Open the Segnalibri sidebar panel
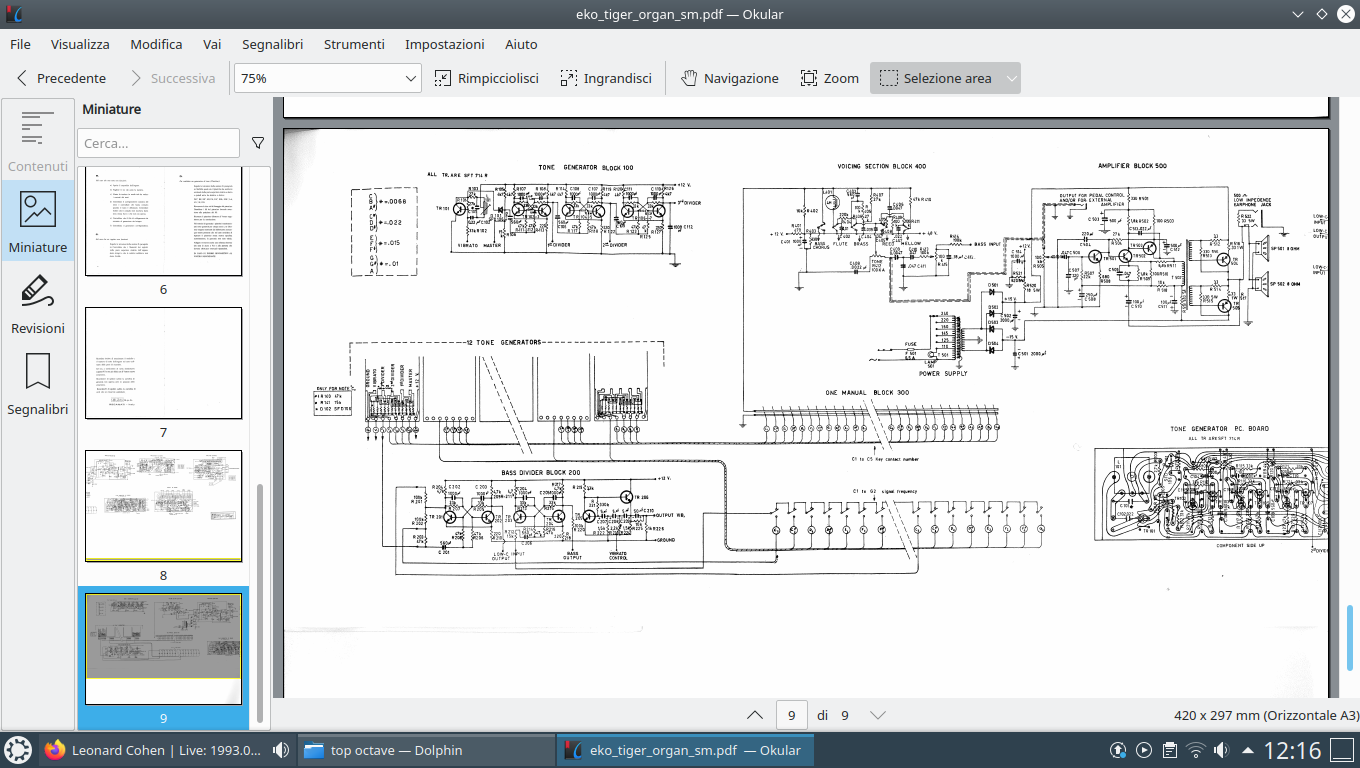The image size is (1360, 768). point(38,385)
